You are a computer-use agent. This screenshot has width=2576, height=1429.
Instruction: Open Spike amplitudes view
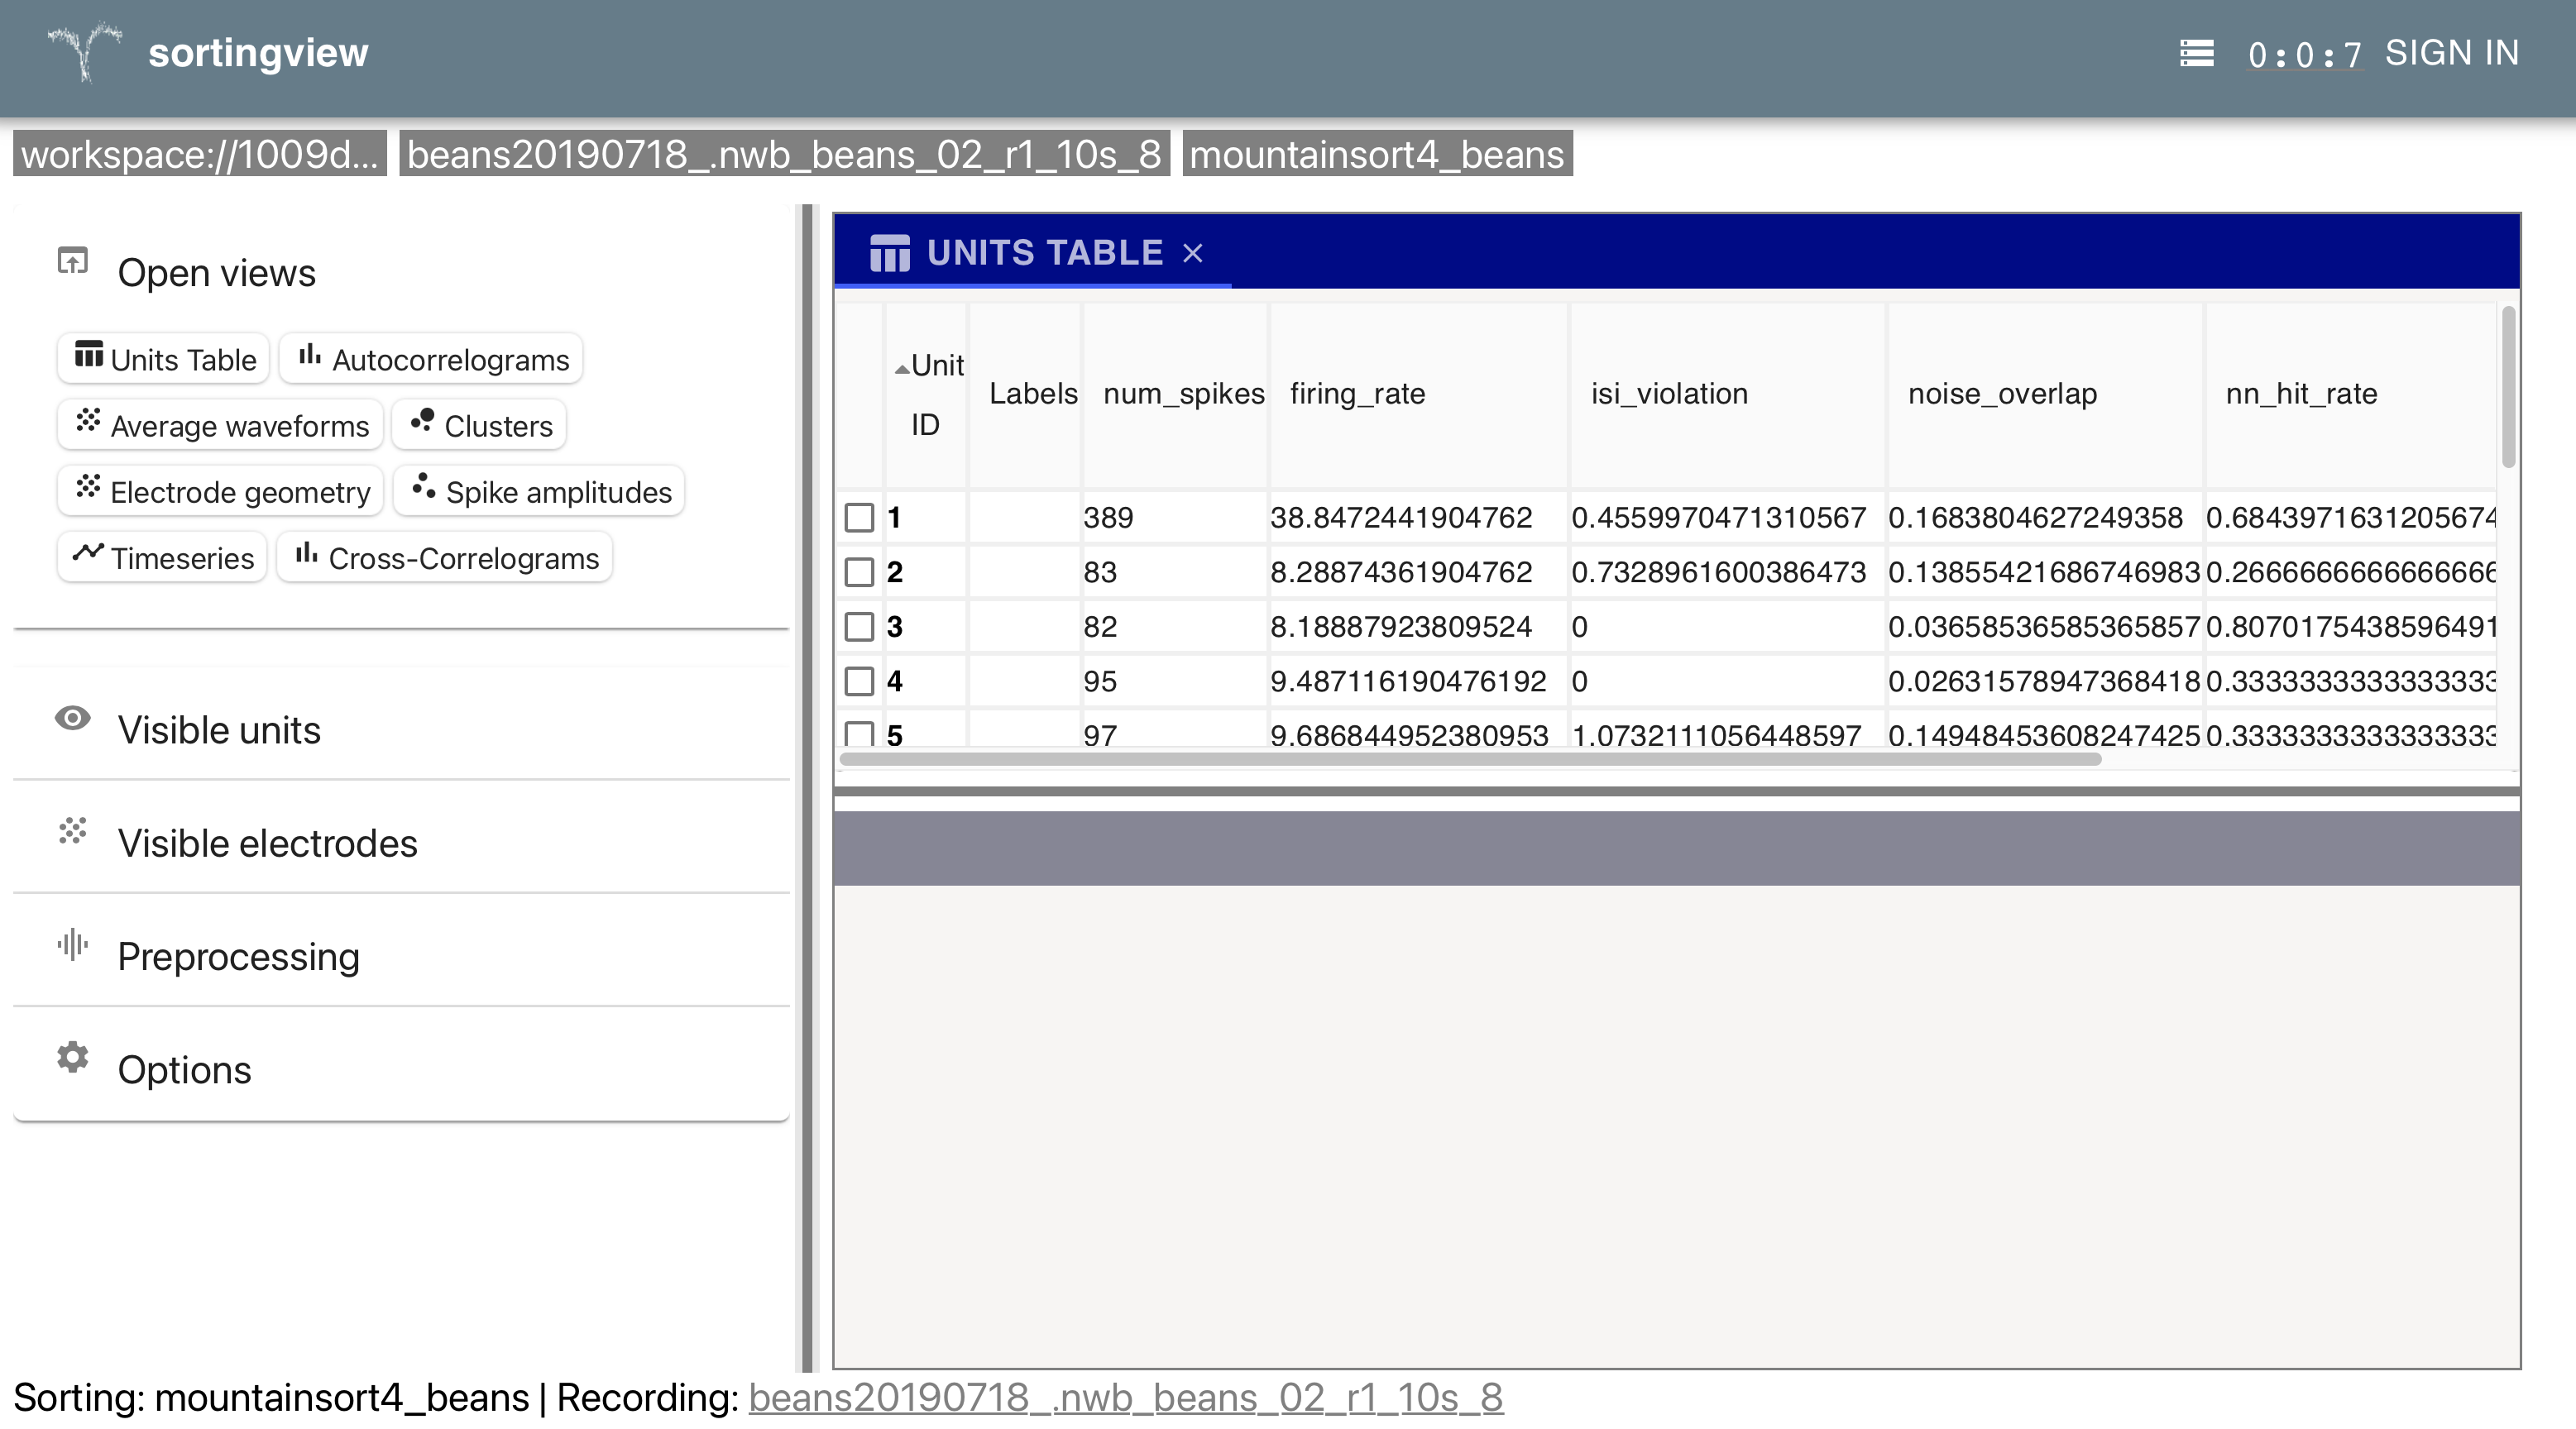point(540,491)
